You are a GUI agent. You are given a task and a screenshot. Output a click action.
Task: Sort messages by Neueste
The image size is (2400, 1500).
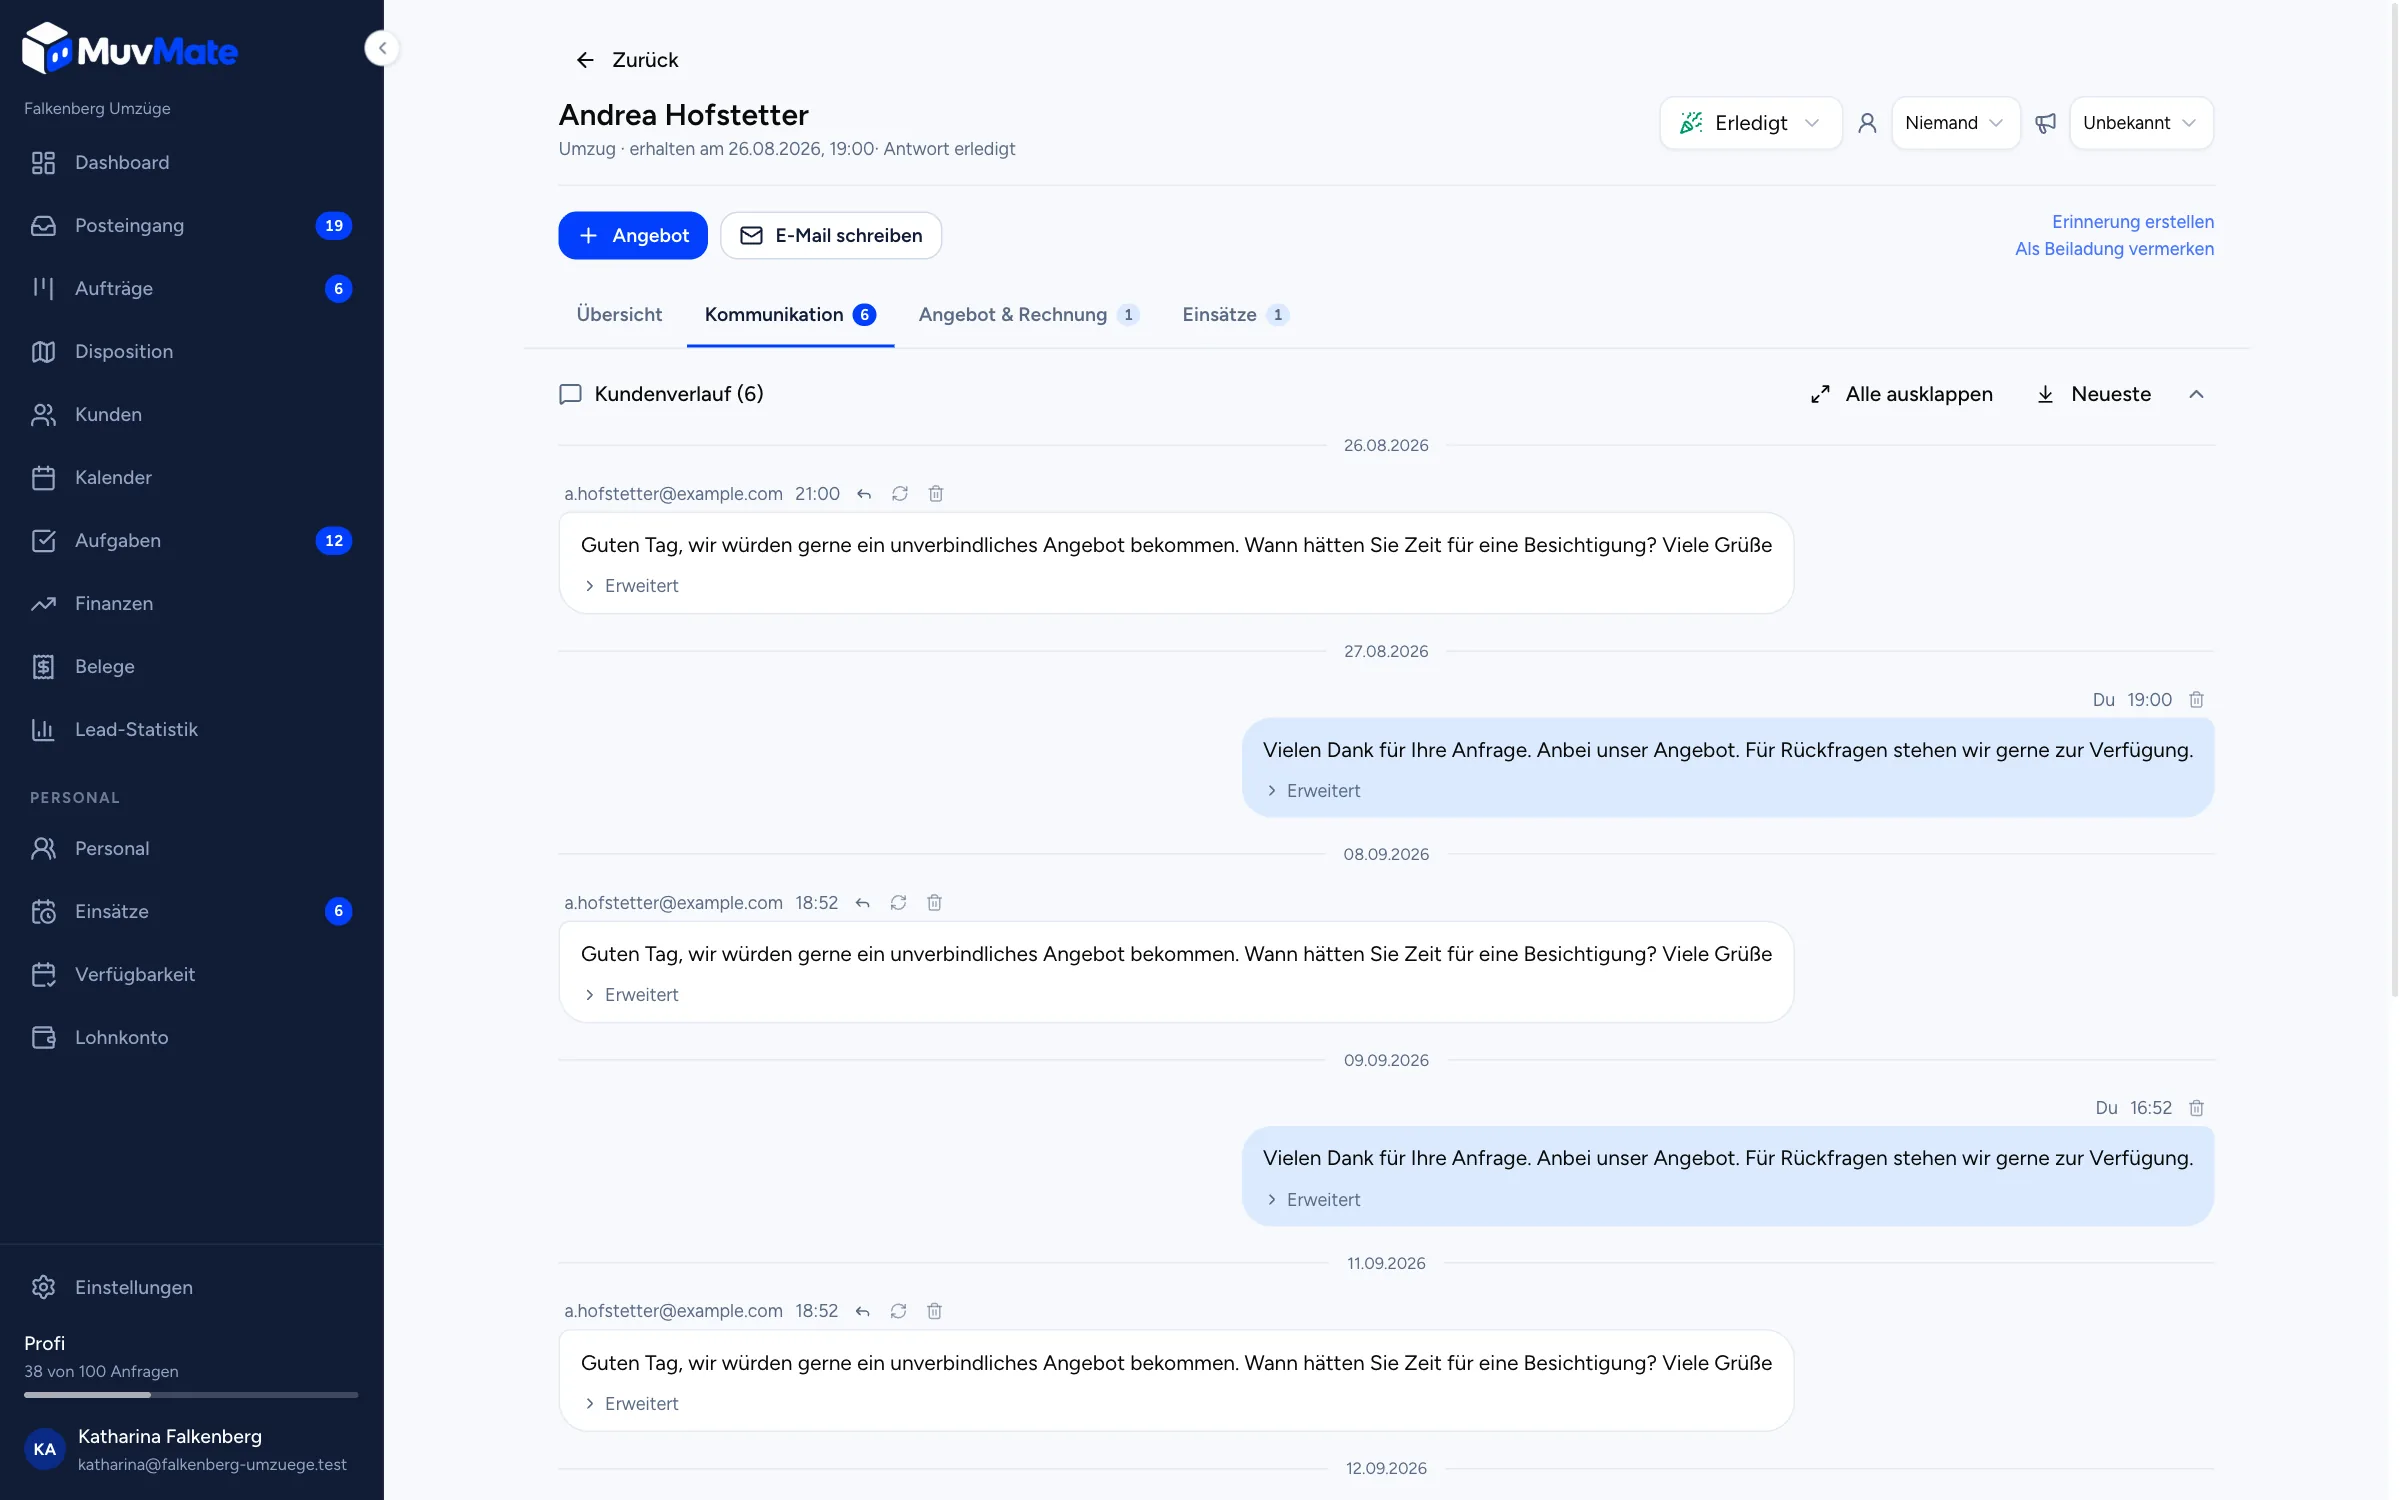tap(2094, 394)
